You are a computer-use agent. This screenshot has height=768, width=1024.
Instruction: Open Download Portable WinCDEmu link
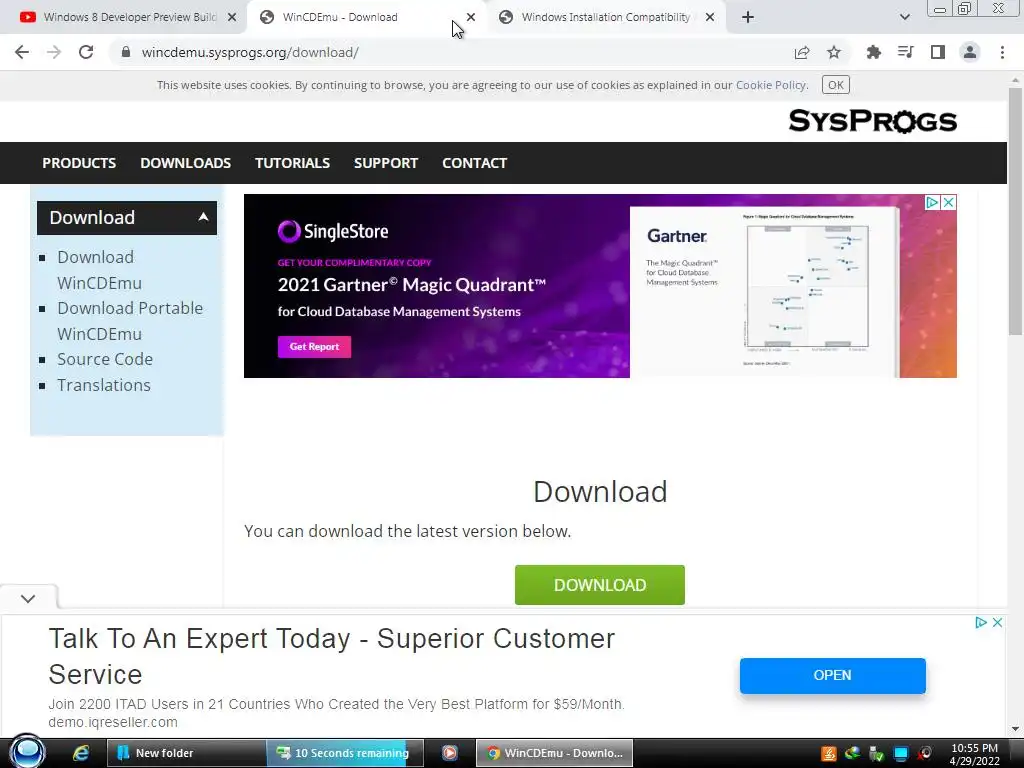pyautogui.click(x=130, y=321)
